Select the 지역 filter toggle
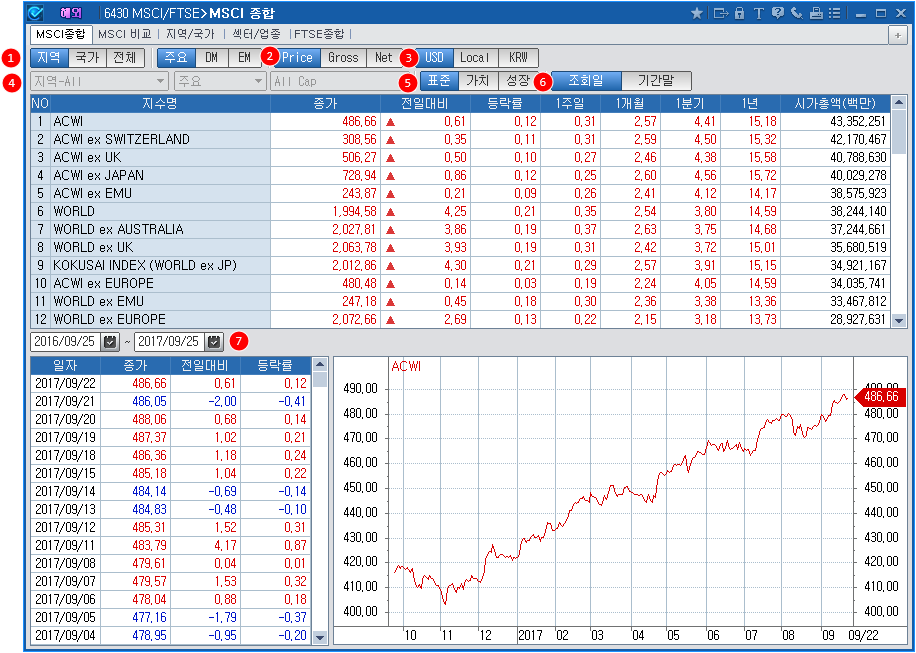Image resolution: width=916 pixels, height=653 pixels. click(x=49, y=58)
